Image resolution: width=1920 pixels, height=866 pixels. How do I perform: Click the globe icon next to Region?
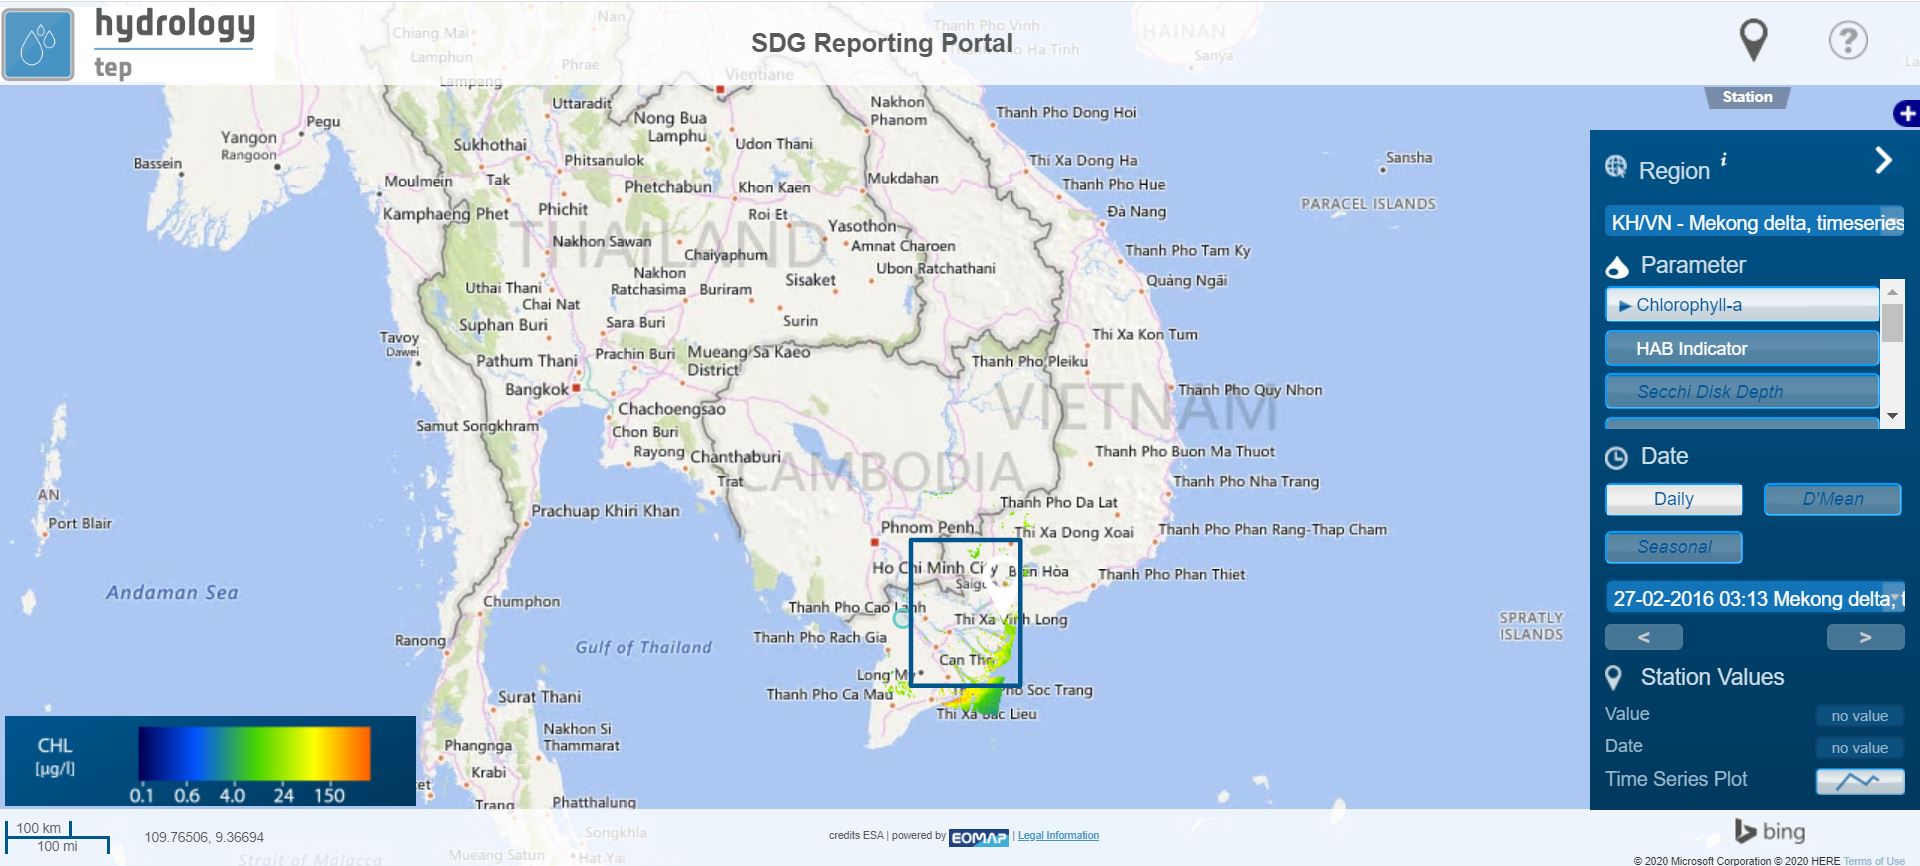click(x=1616, y=167)
